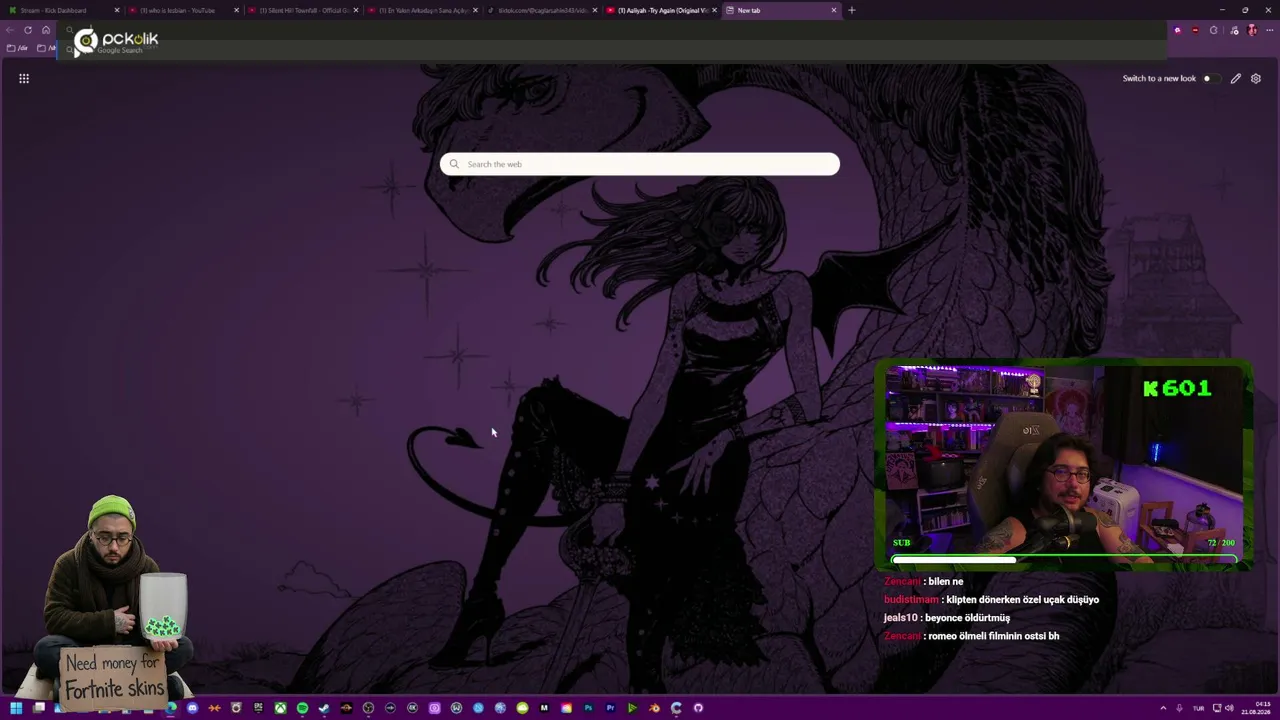Open the apps grid on new tab page
1280x720 pixels.
24,78
